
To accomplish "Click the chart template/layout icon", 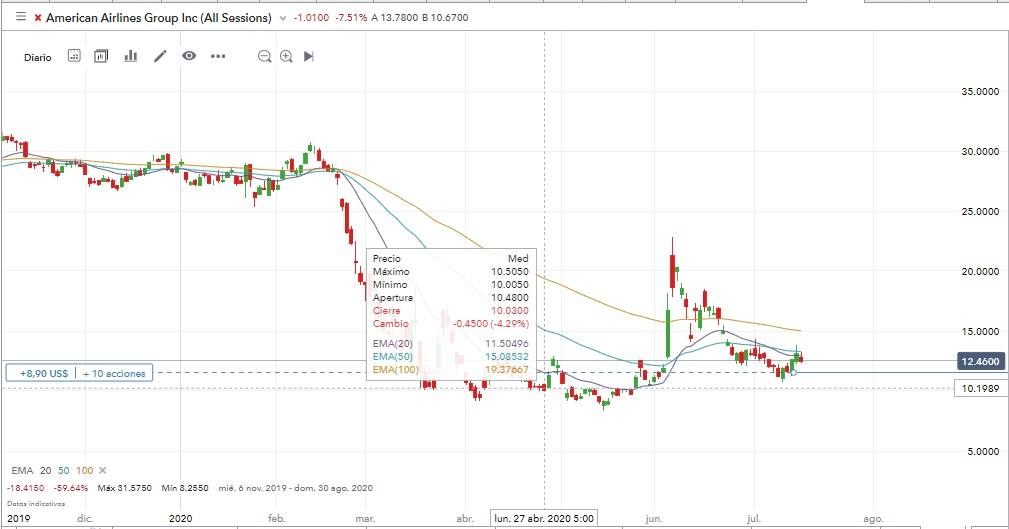I will coord(101,56).
